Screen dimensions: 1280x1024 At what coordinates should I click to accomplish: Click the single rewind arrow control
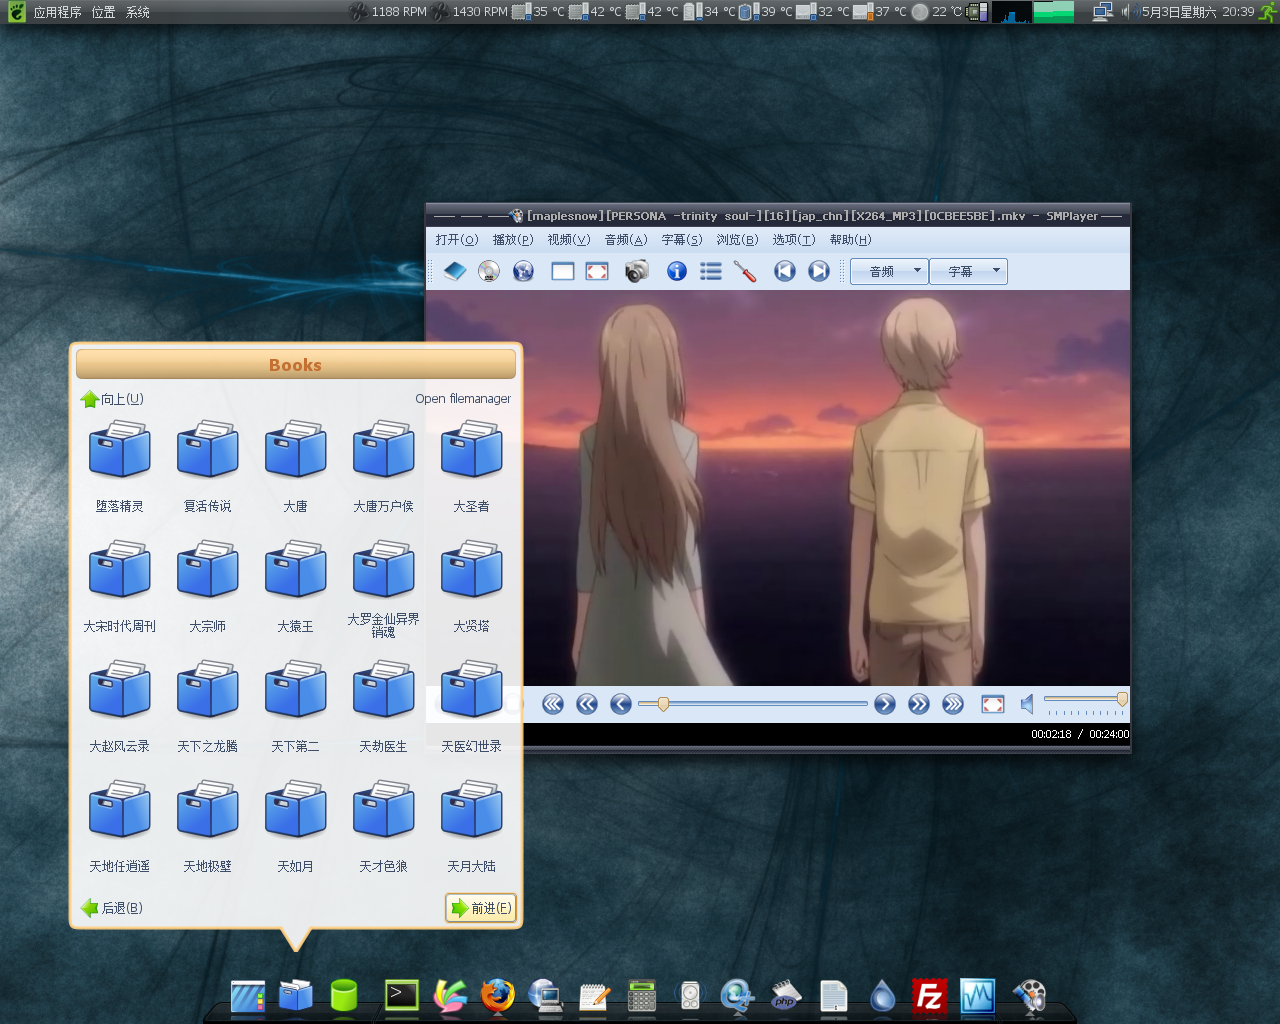tap(621, 704)
